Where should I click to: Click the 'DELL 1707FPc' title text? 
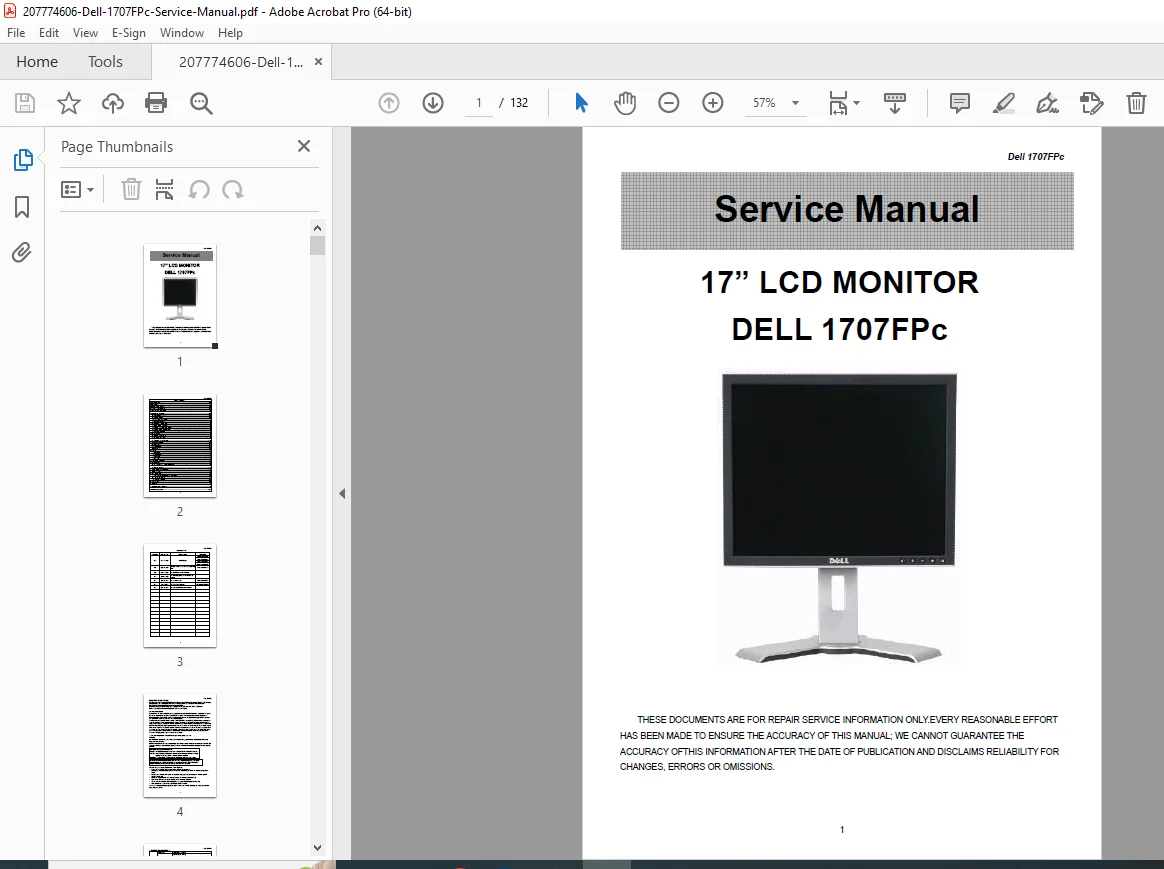840,329
